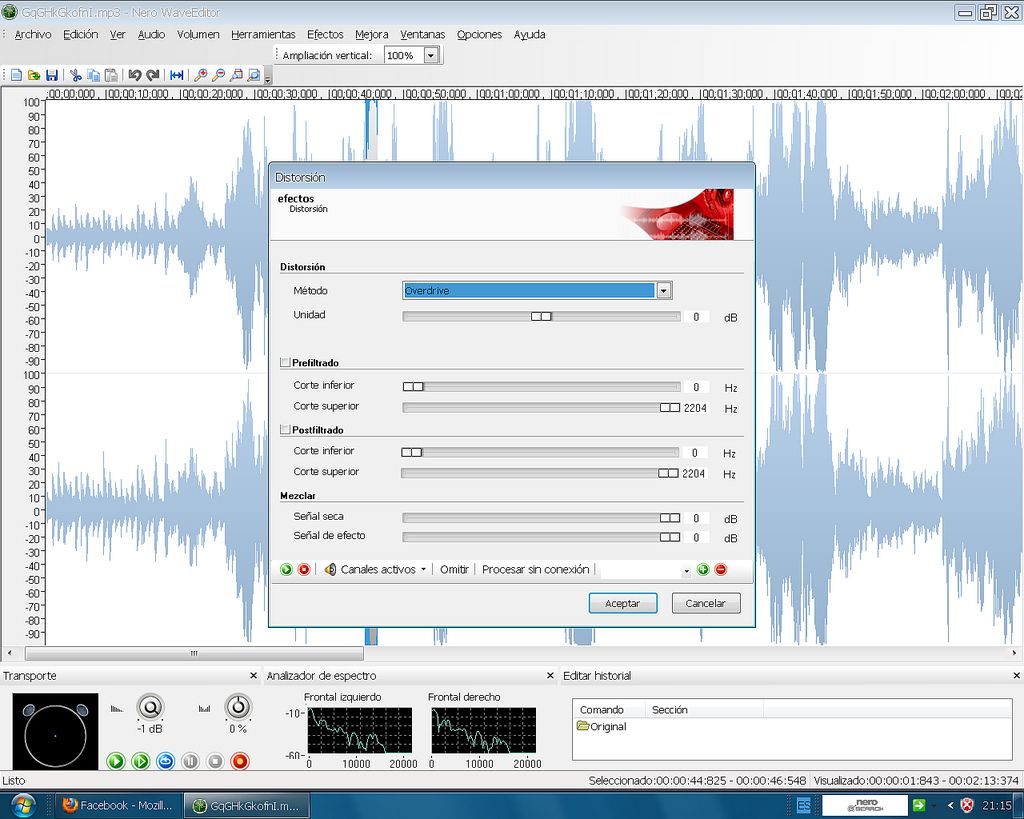The height and width of the screenshot is (819, 1024).
Task: Click the Cancelar button
Action: tap(705, 603)
